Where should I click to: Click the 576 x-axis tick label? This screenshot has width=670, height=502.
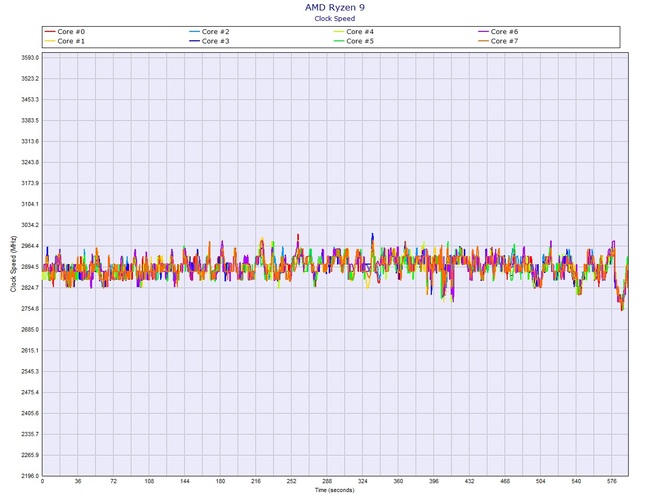tap(612, 481)
